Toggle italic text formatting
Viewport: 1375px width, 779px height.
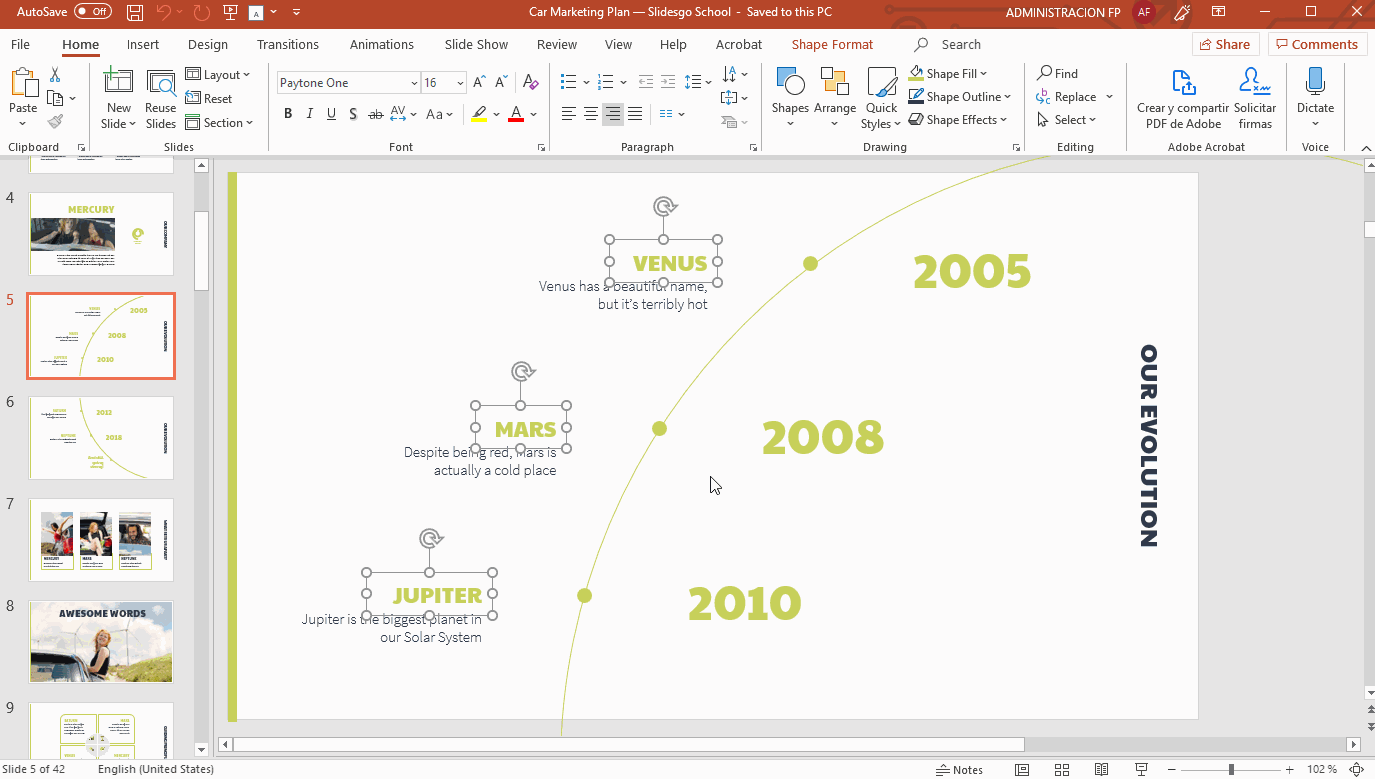pyautogui.click(x=310, y=114)
